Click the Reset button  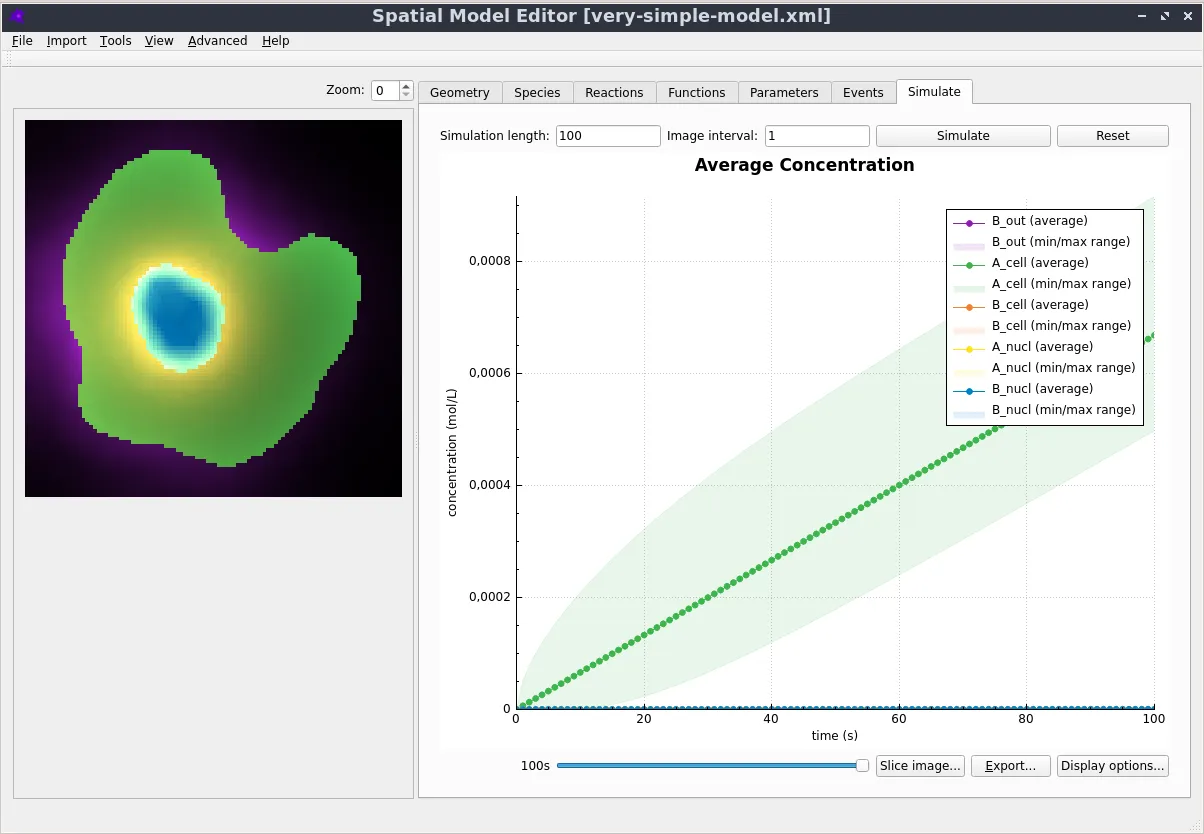click(x=1113, y=136)
